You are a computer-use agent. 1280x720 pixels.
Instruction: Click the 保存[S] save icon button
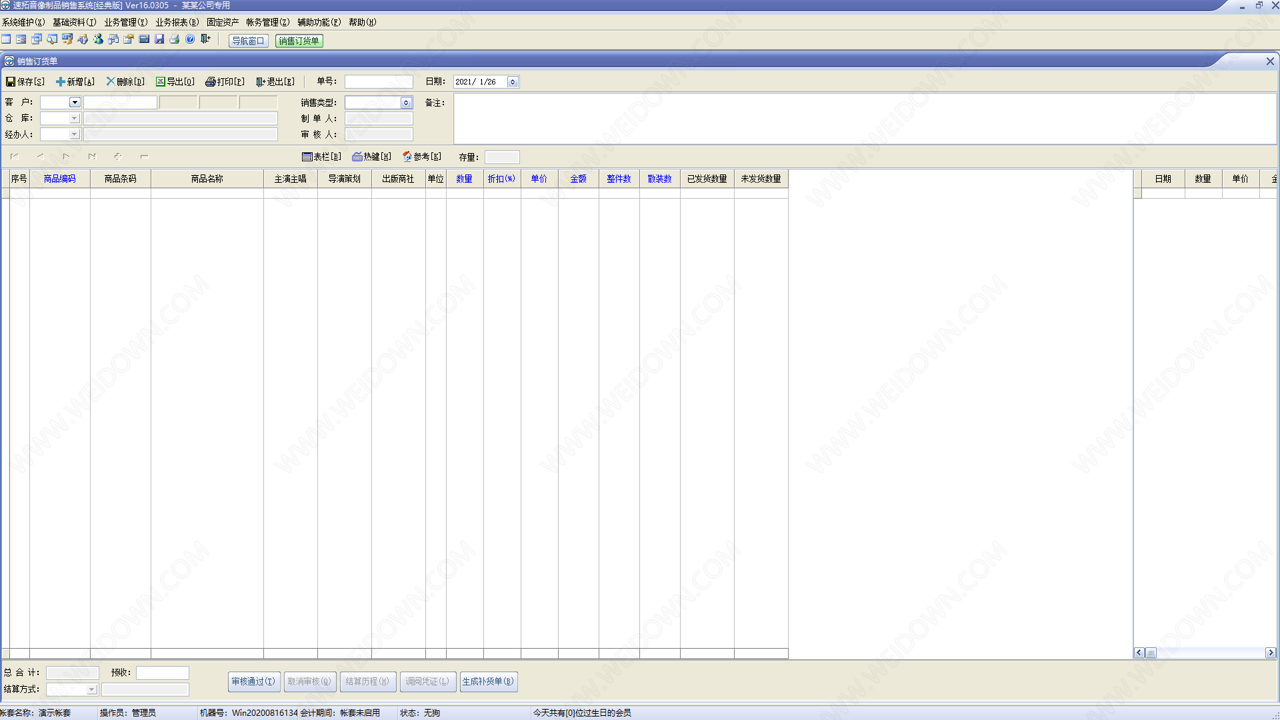click(25, 82)
